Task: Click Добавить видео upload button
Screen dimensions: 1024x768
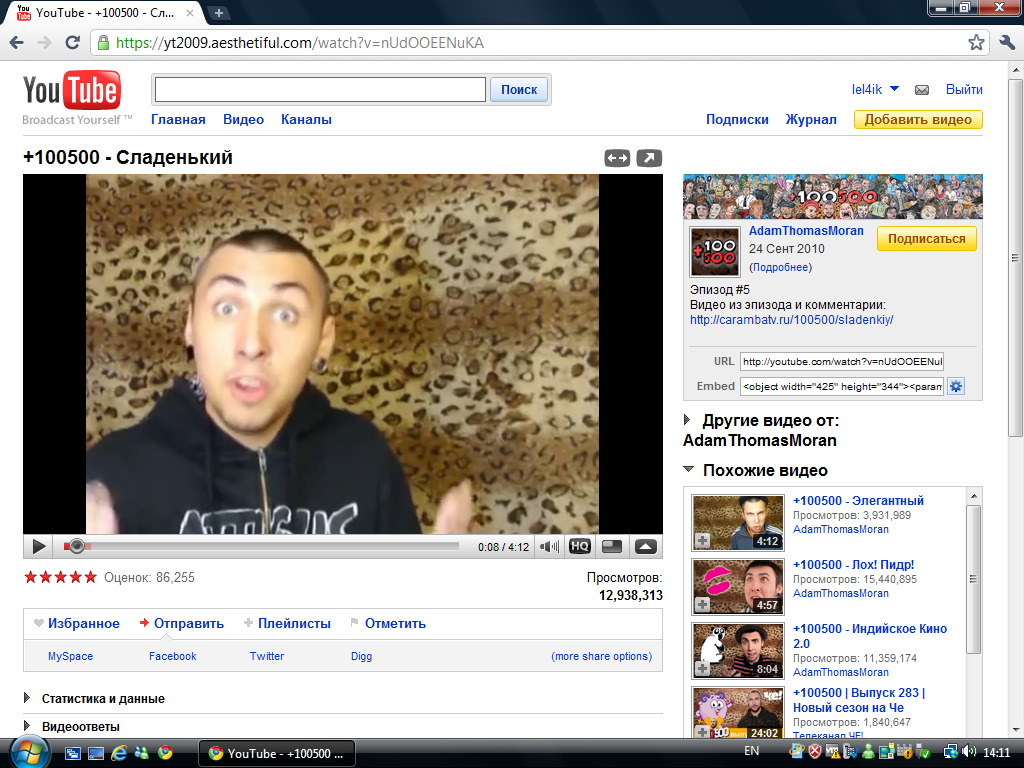Action: click(918, 120)
